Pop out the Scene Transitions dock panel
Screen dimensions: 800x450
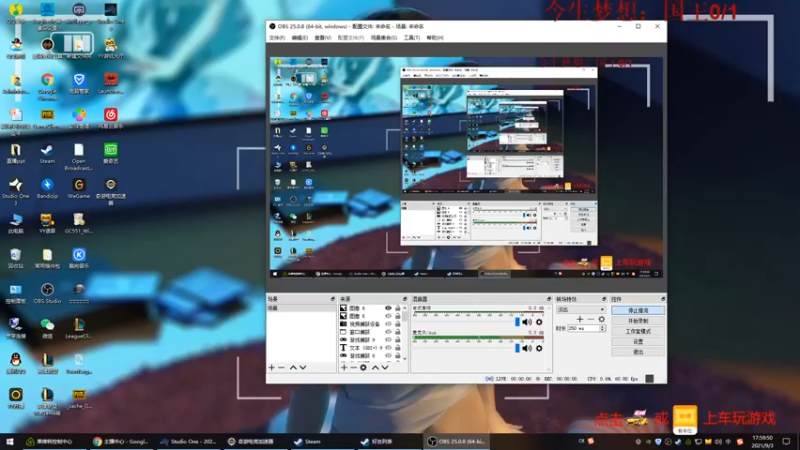pyautogui.click(x=604, y=299)
